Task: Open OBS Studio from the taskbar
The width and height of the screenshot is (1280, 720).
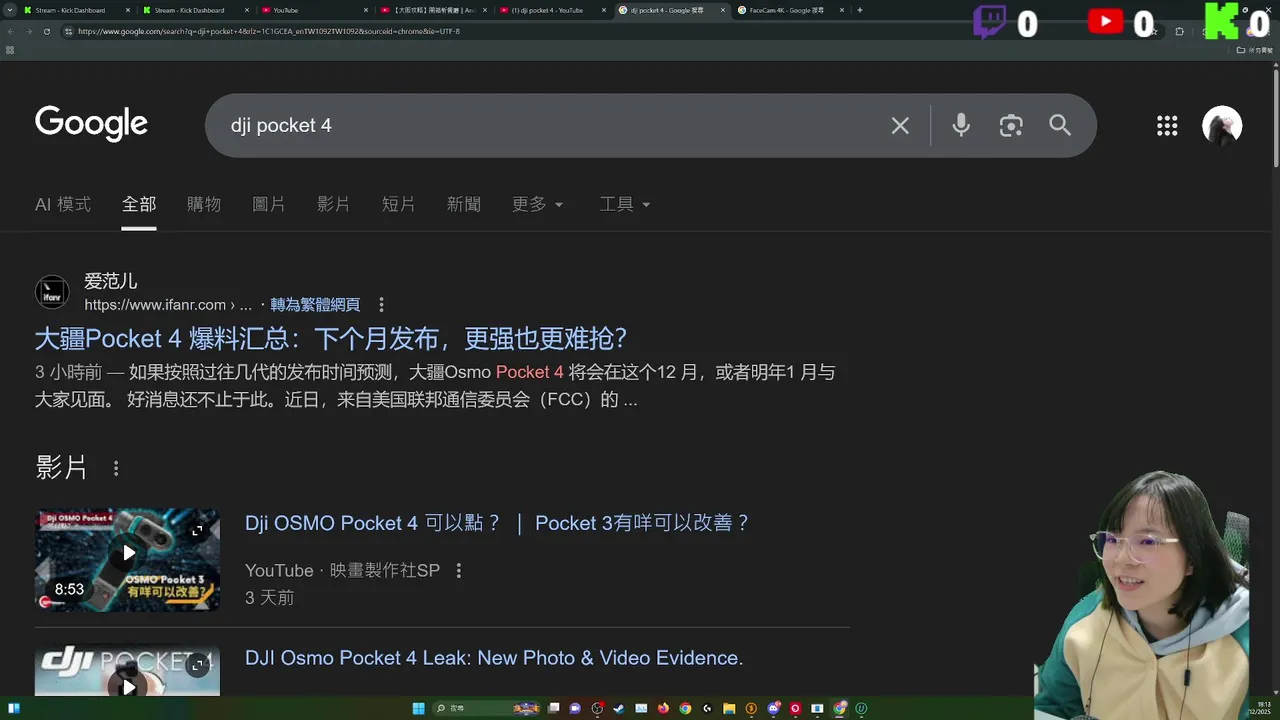Action: coord(597,708)
